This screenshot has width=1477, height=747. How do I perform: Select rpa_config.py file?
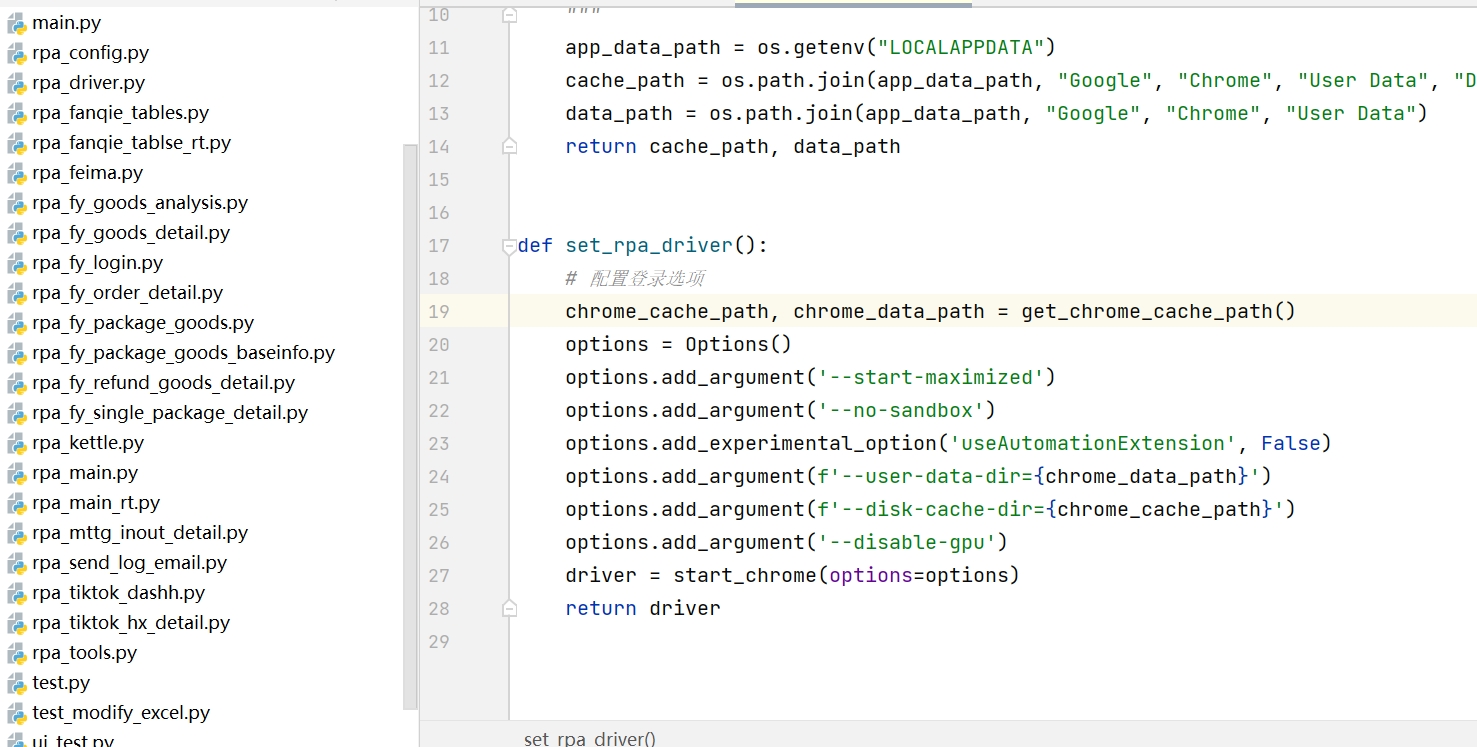point(90,52)
